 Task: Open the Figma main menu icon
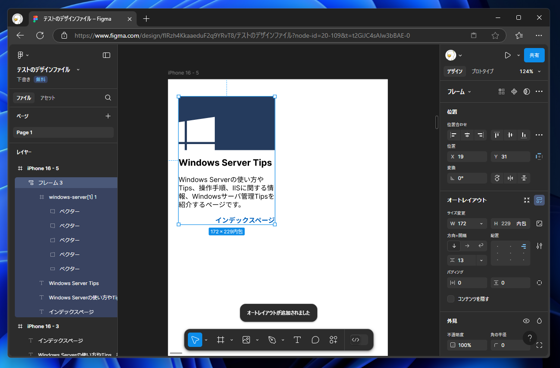pos(20,55)
